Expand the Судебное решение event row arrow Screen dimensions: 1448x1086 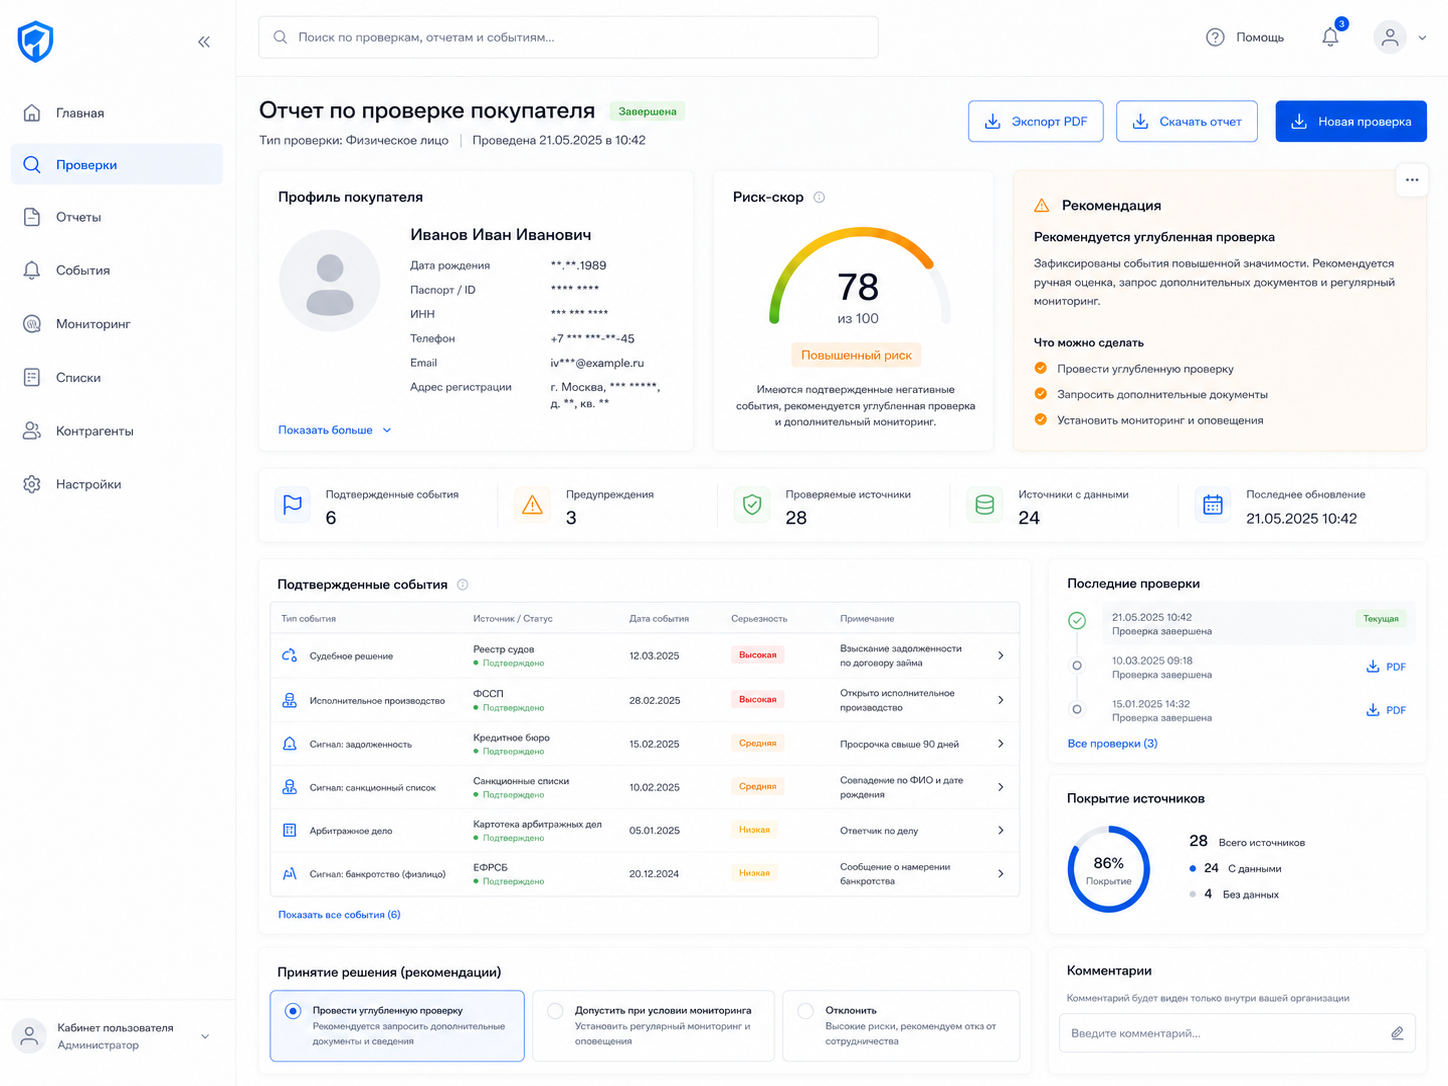point(1000,656)
